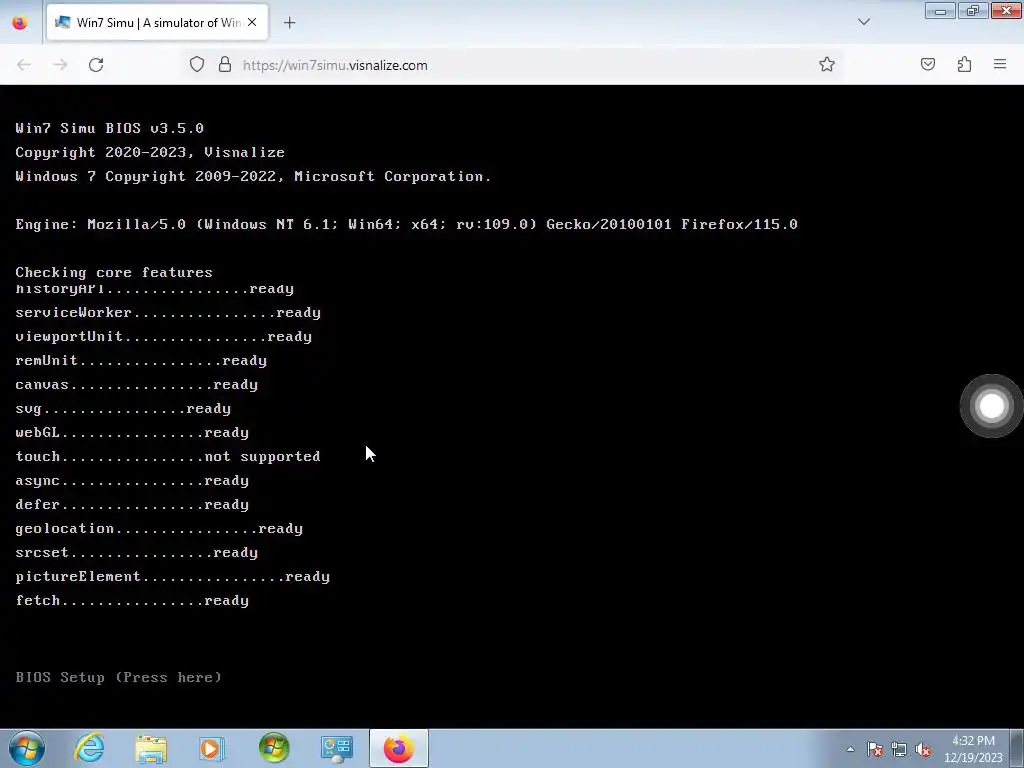
Task: Click the "pictureElement...ready" line
Action: coord(172,576)
